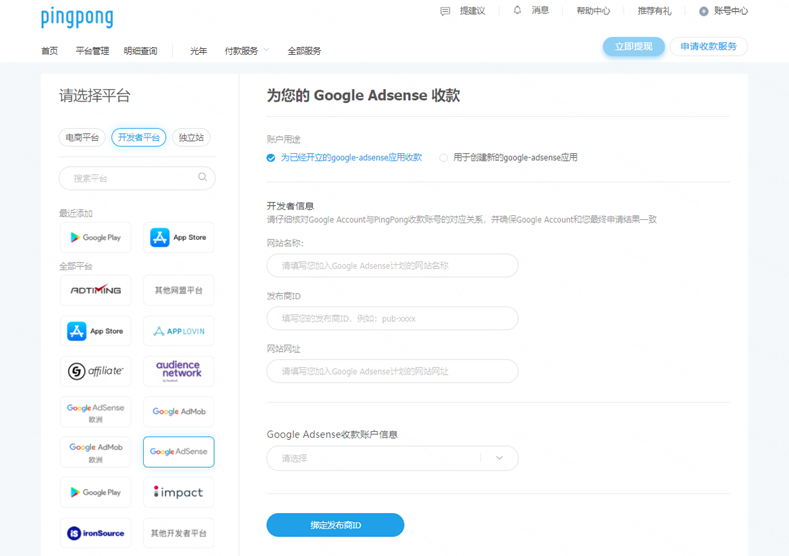The image size is (789, 556).
Task: Switch to the 独立站 tab
Action: pyautogui.click(x=191, y=137)
